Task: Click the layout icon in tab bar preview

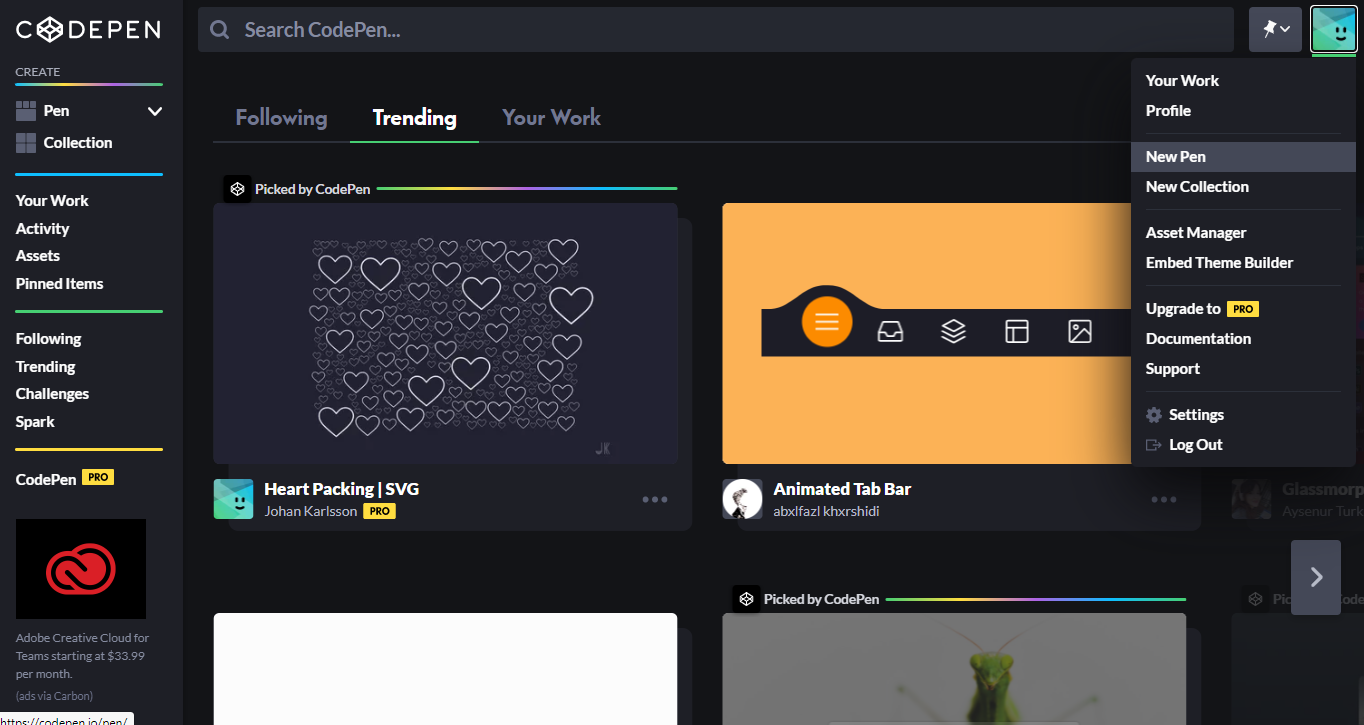Action: pyautogui.click(x=1017, y=331)
